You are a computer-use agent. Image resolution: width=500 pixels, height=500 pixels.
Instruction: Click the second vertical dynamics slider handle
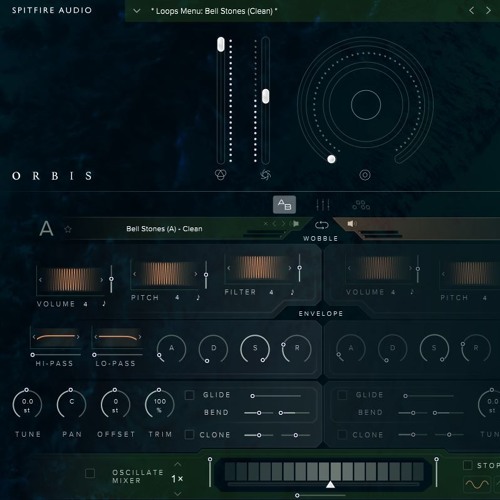265,96
